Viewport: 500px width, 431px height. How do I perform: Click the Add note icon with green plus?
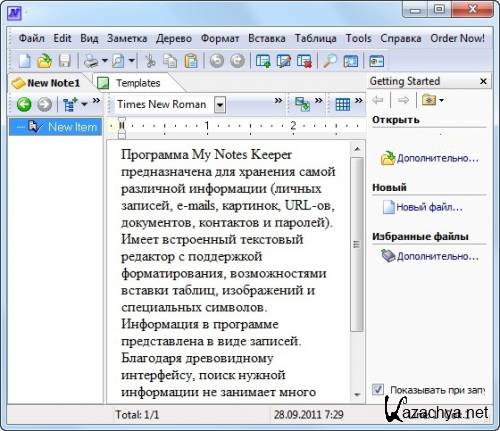[x=263, y=61]
